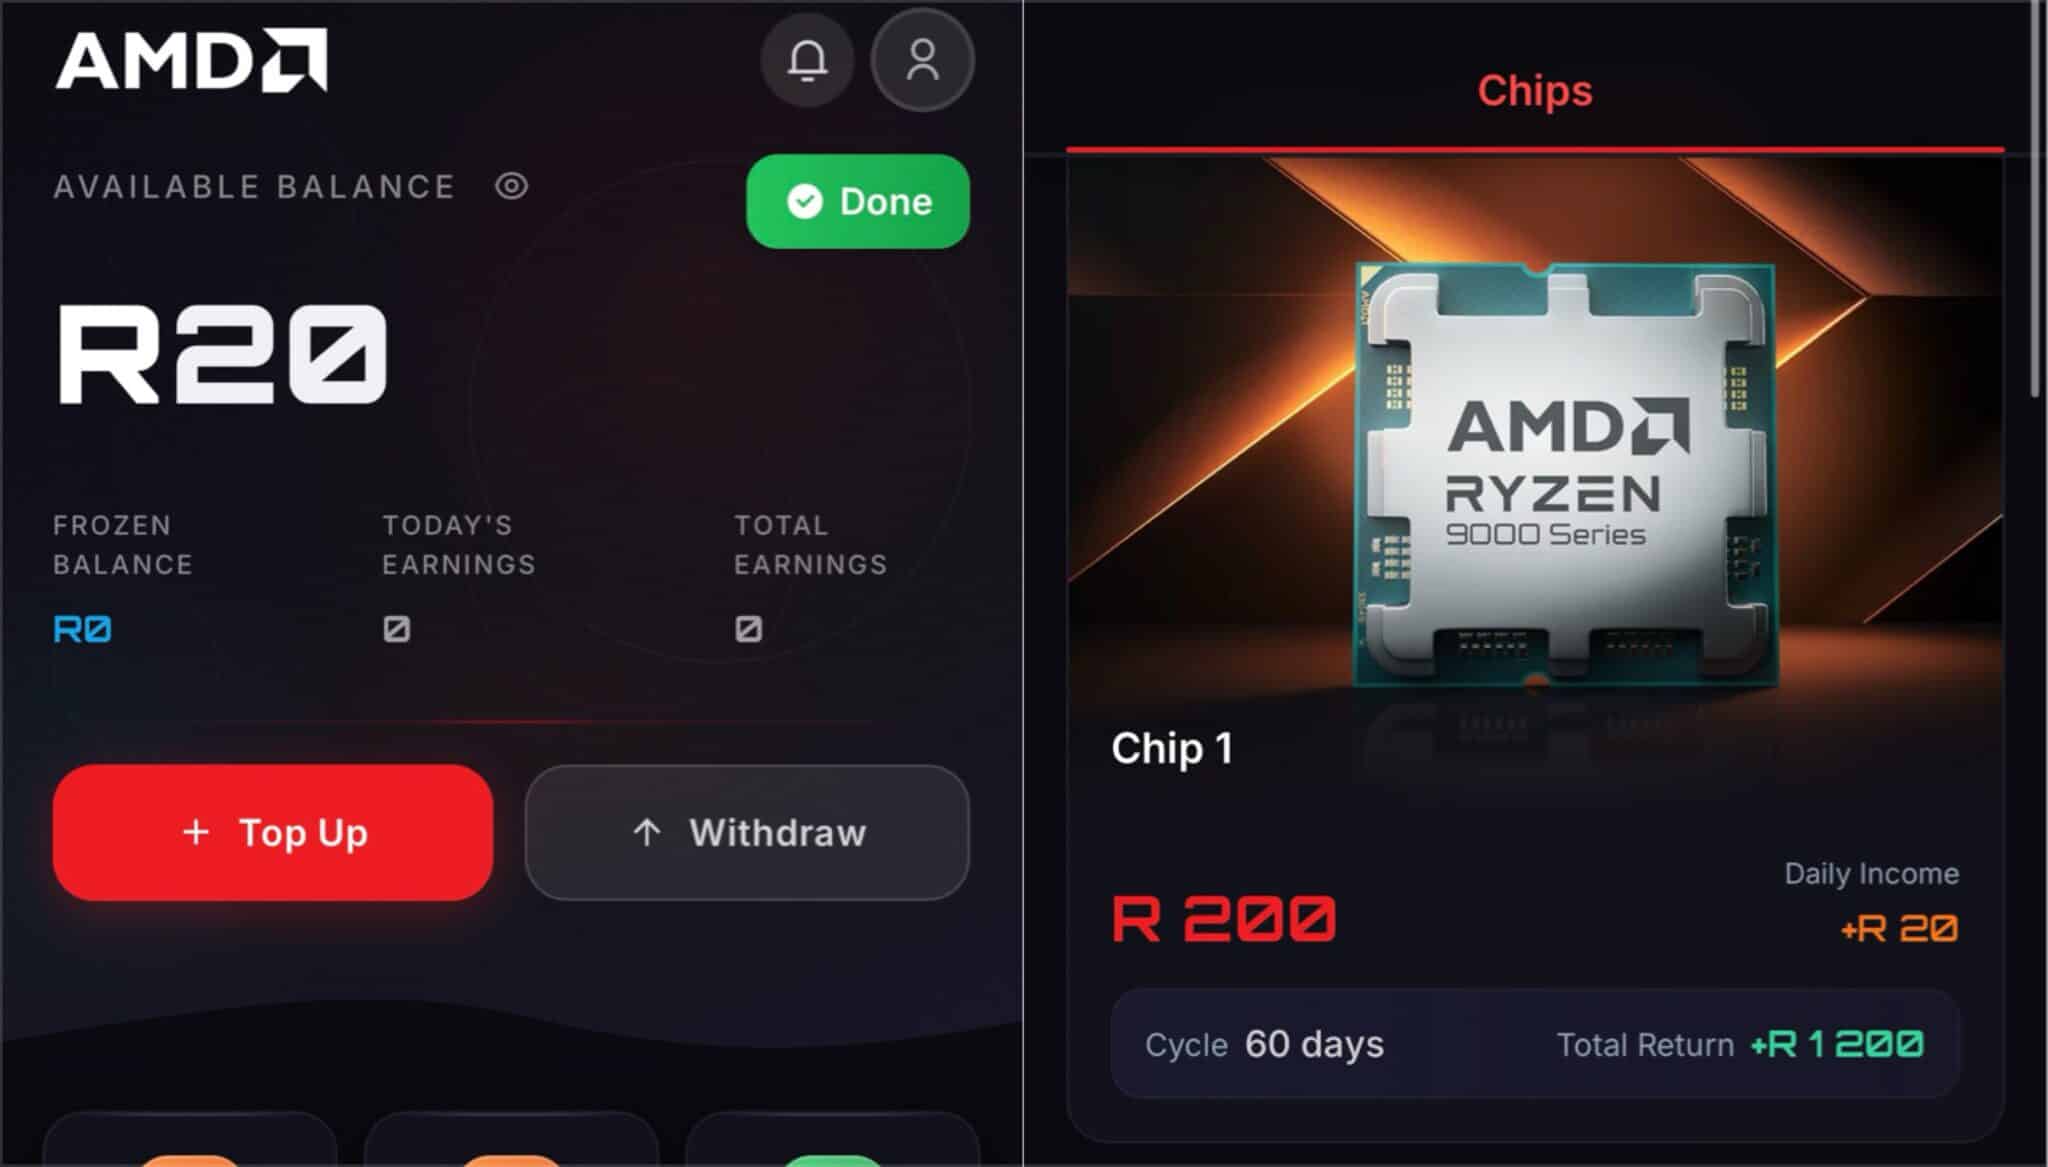Click the Cycle 60 days info bar
Screen dimensions: 2048x1167
(x=1535, y=1044)
